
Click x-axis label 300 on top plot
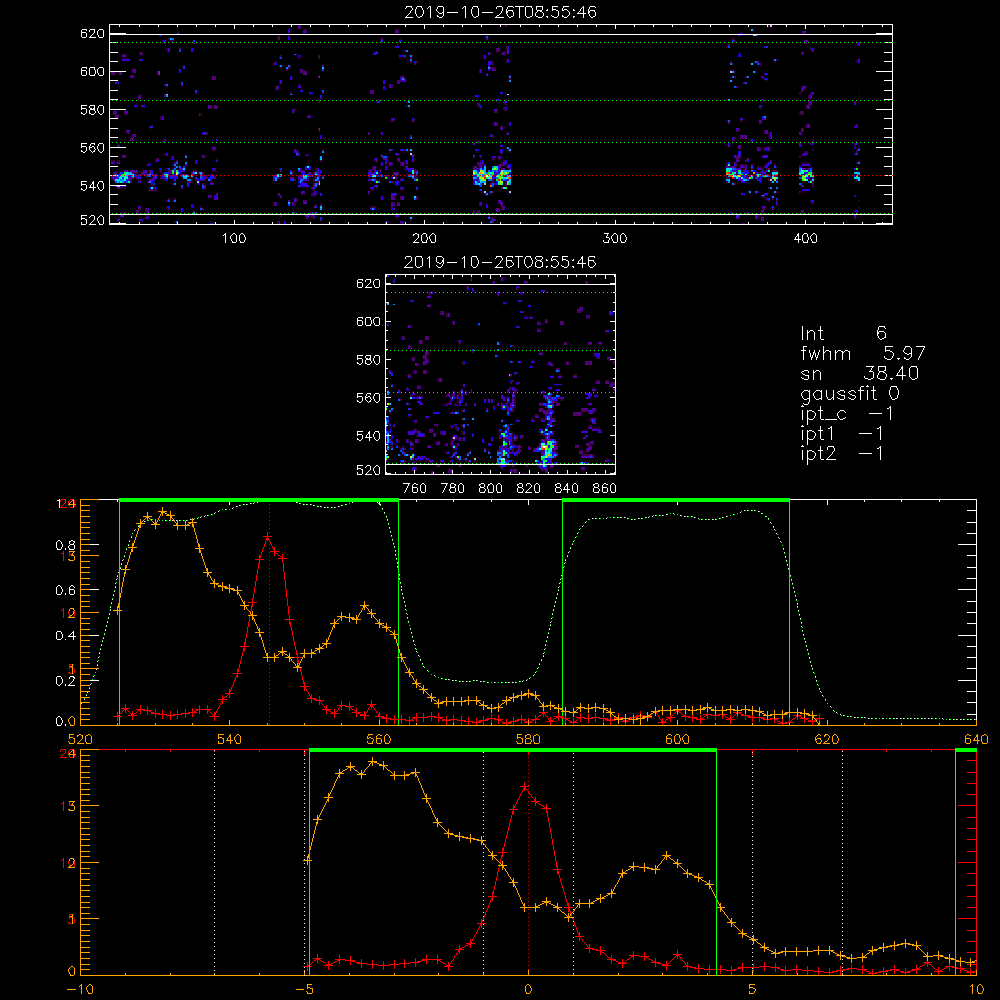[x=615, y=239]
